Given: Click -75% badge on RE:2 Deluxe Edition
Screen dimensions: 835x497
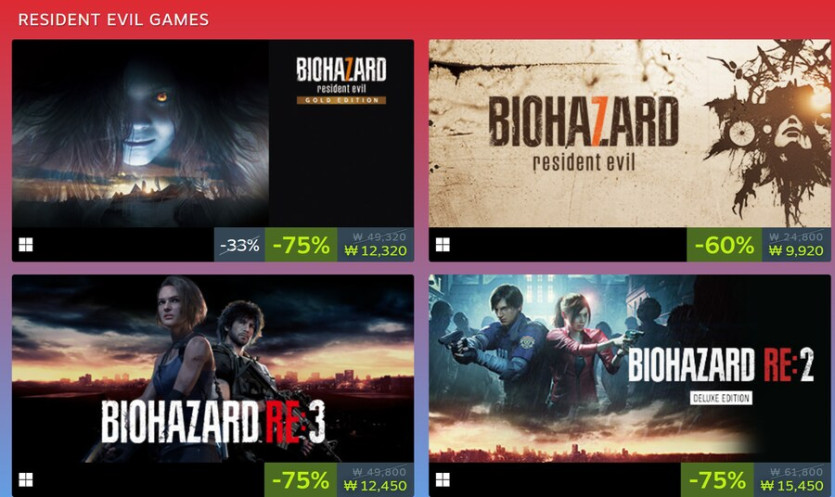Looking at the screenshot, I should pos(717,480).
